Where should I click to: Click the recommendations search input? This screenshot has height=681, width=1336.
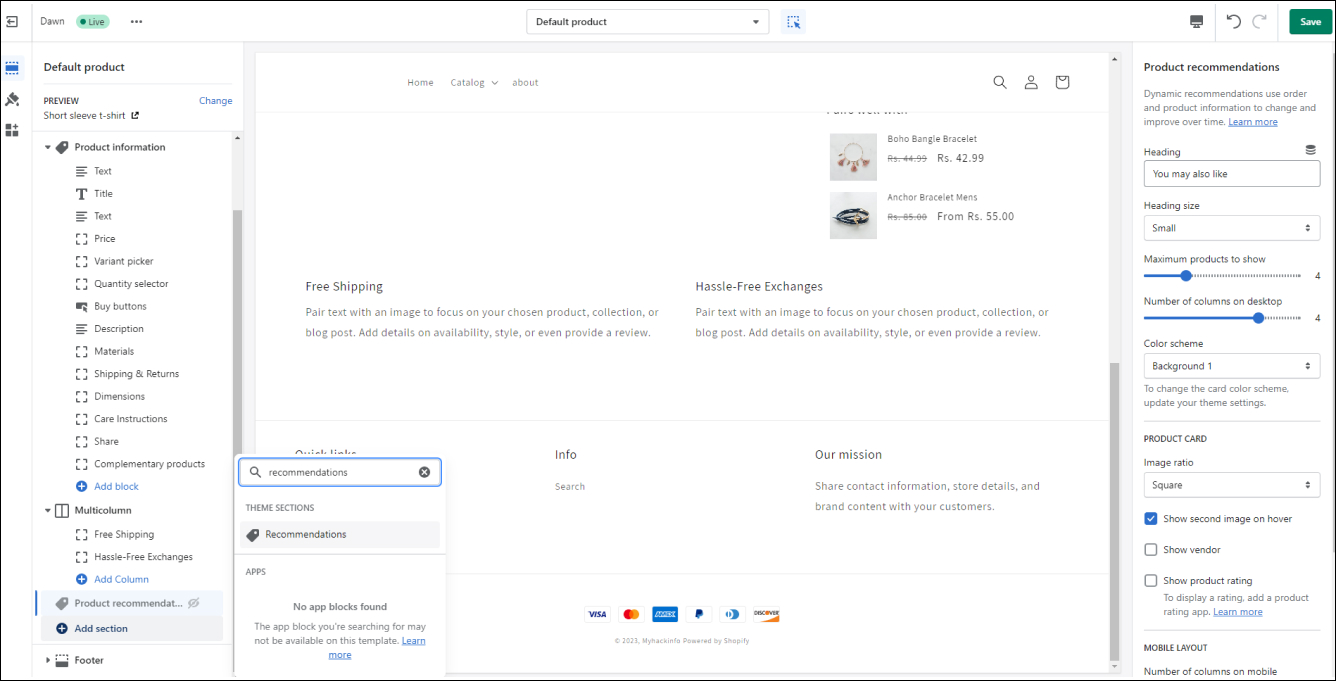340,472
